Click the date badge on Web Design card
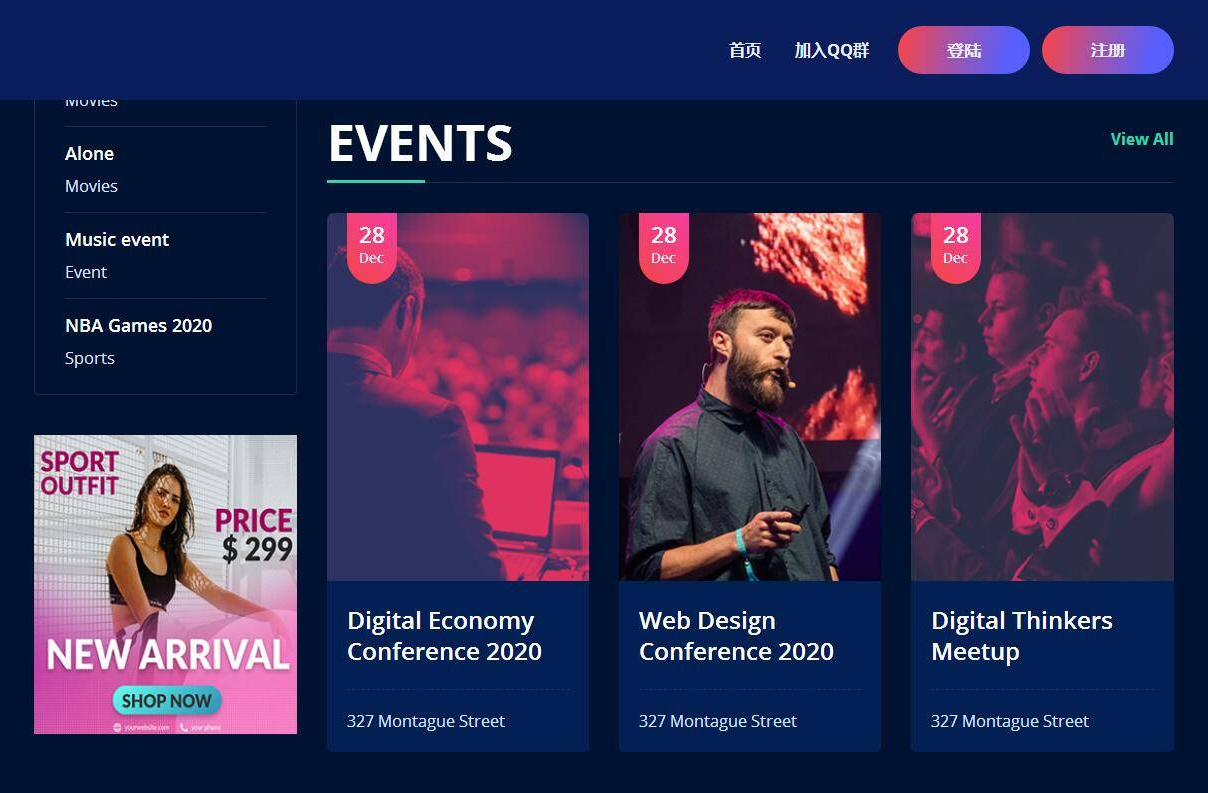The width and height of the screenshot is (1208, 793). point(664,245)
